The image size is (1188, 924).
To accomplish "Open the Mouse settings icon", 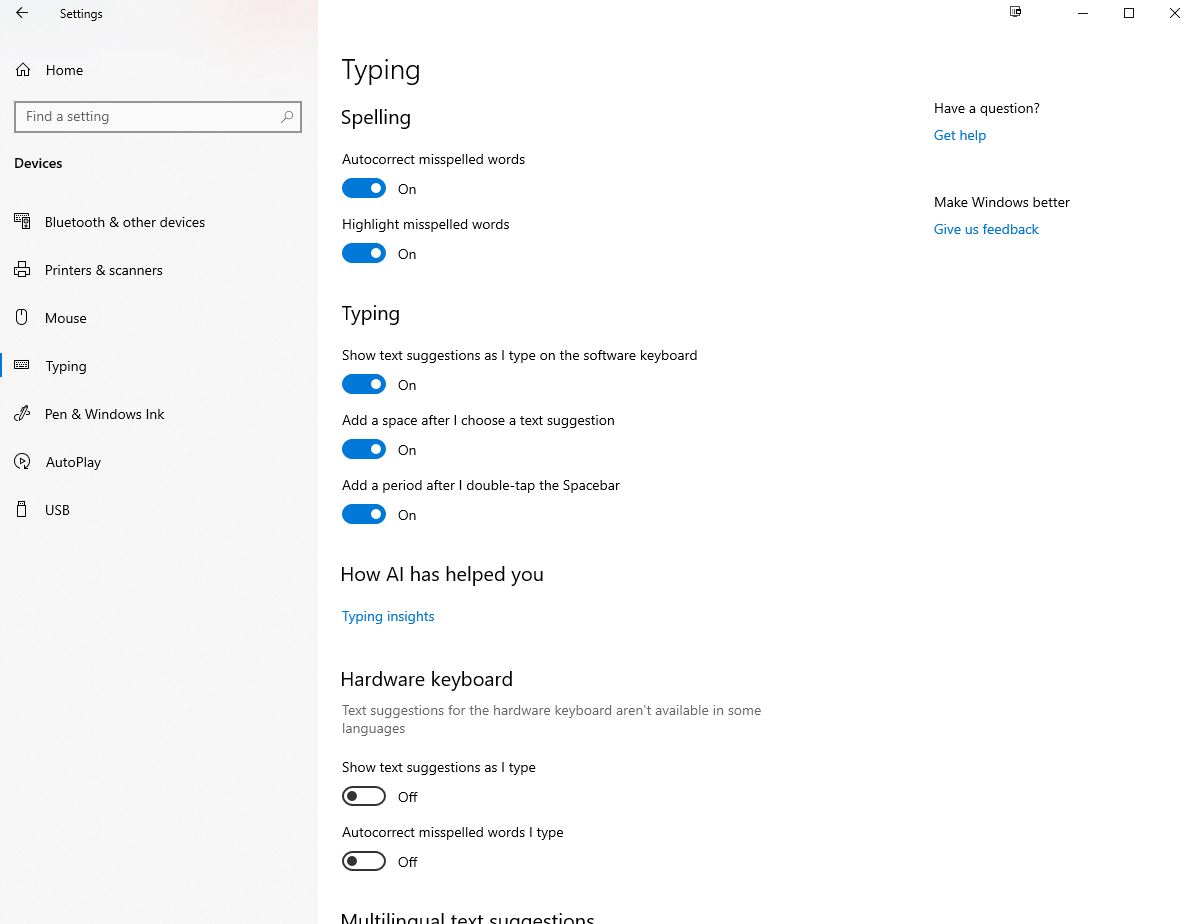I will coord(22,318).
